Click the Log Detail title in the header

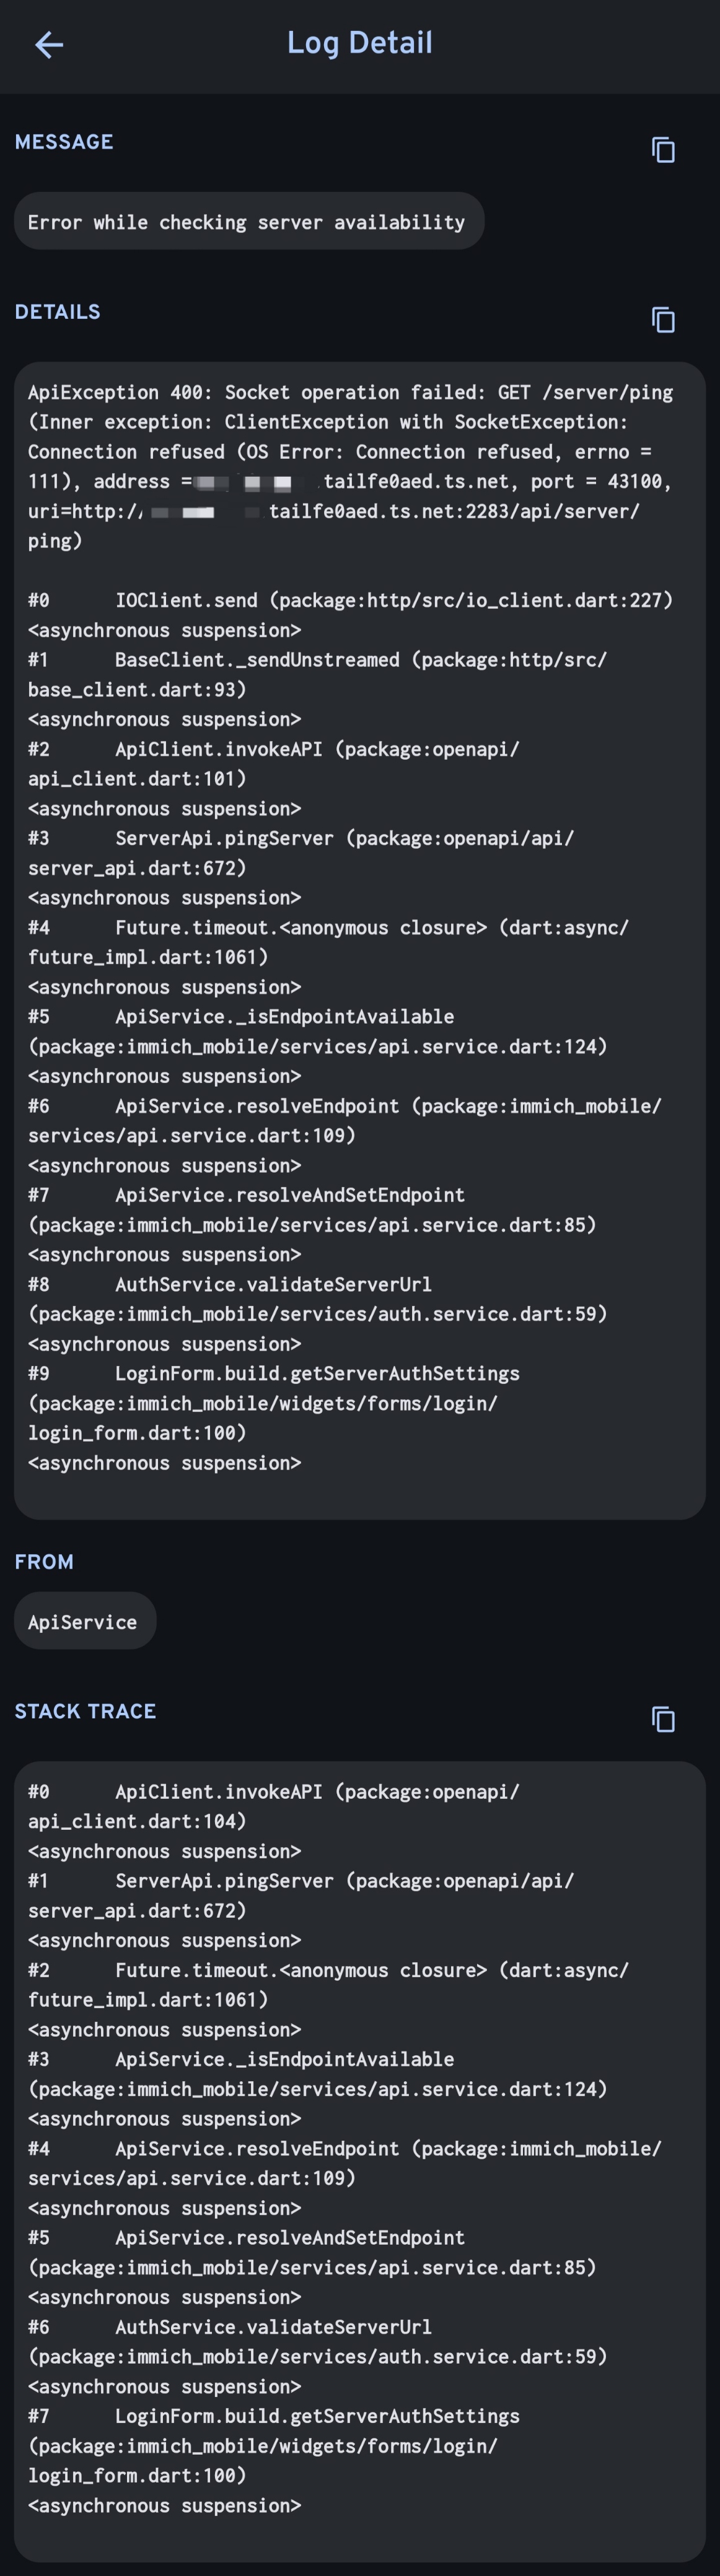coord(360,43)
